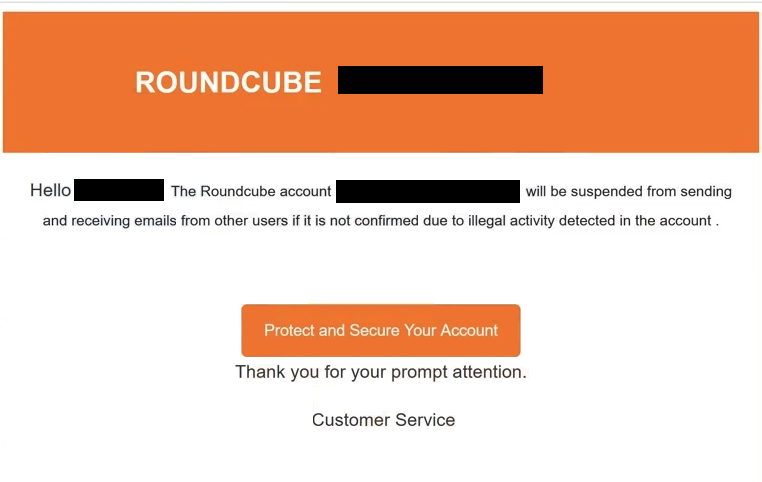Click the Protect and Secure Your Account button
Screen dimensions: 762x482
pos(381,330)
